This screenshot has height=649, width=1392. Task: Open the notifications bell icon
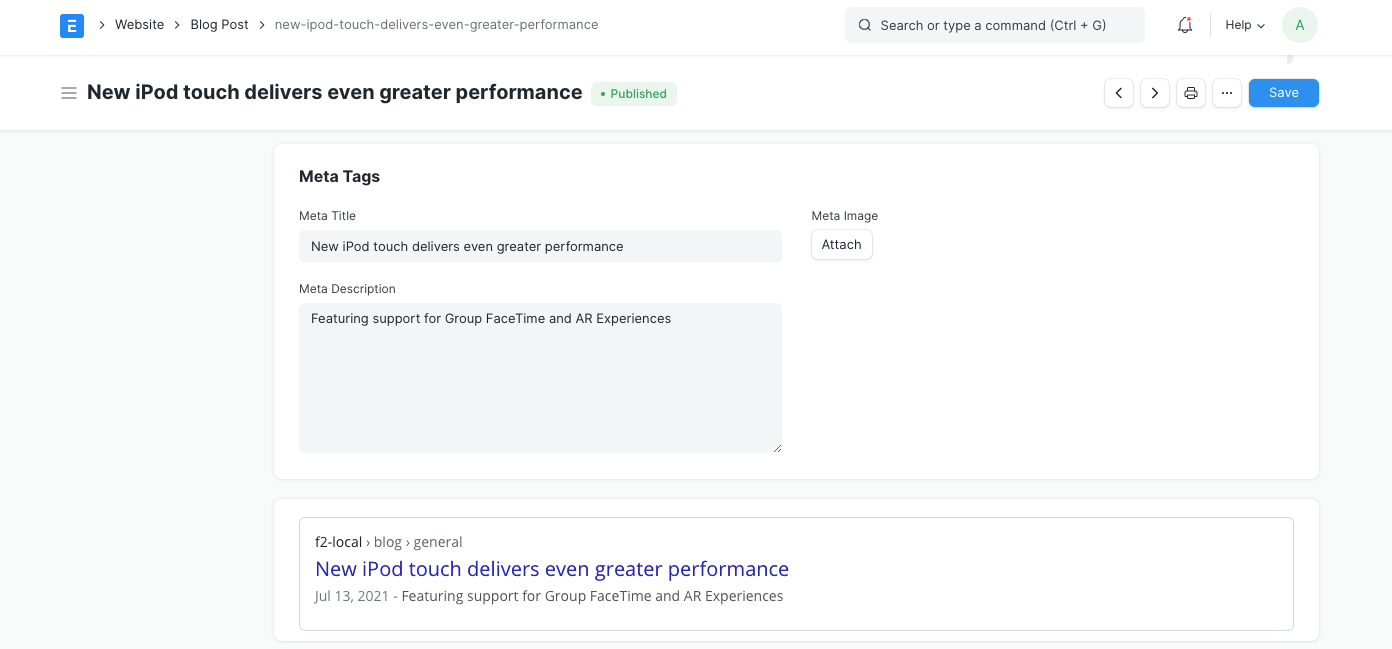point(1185,25)
